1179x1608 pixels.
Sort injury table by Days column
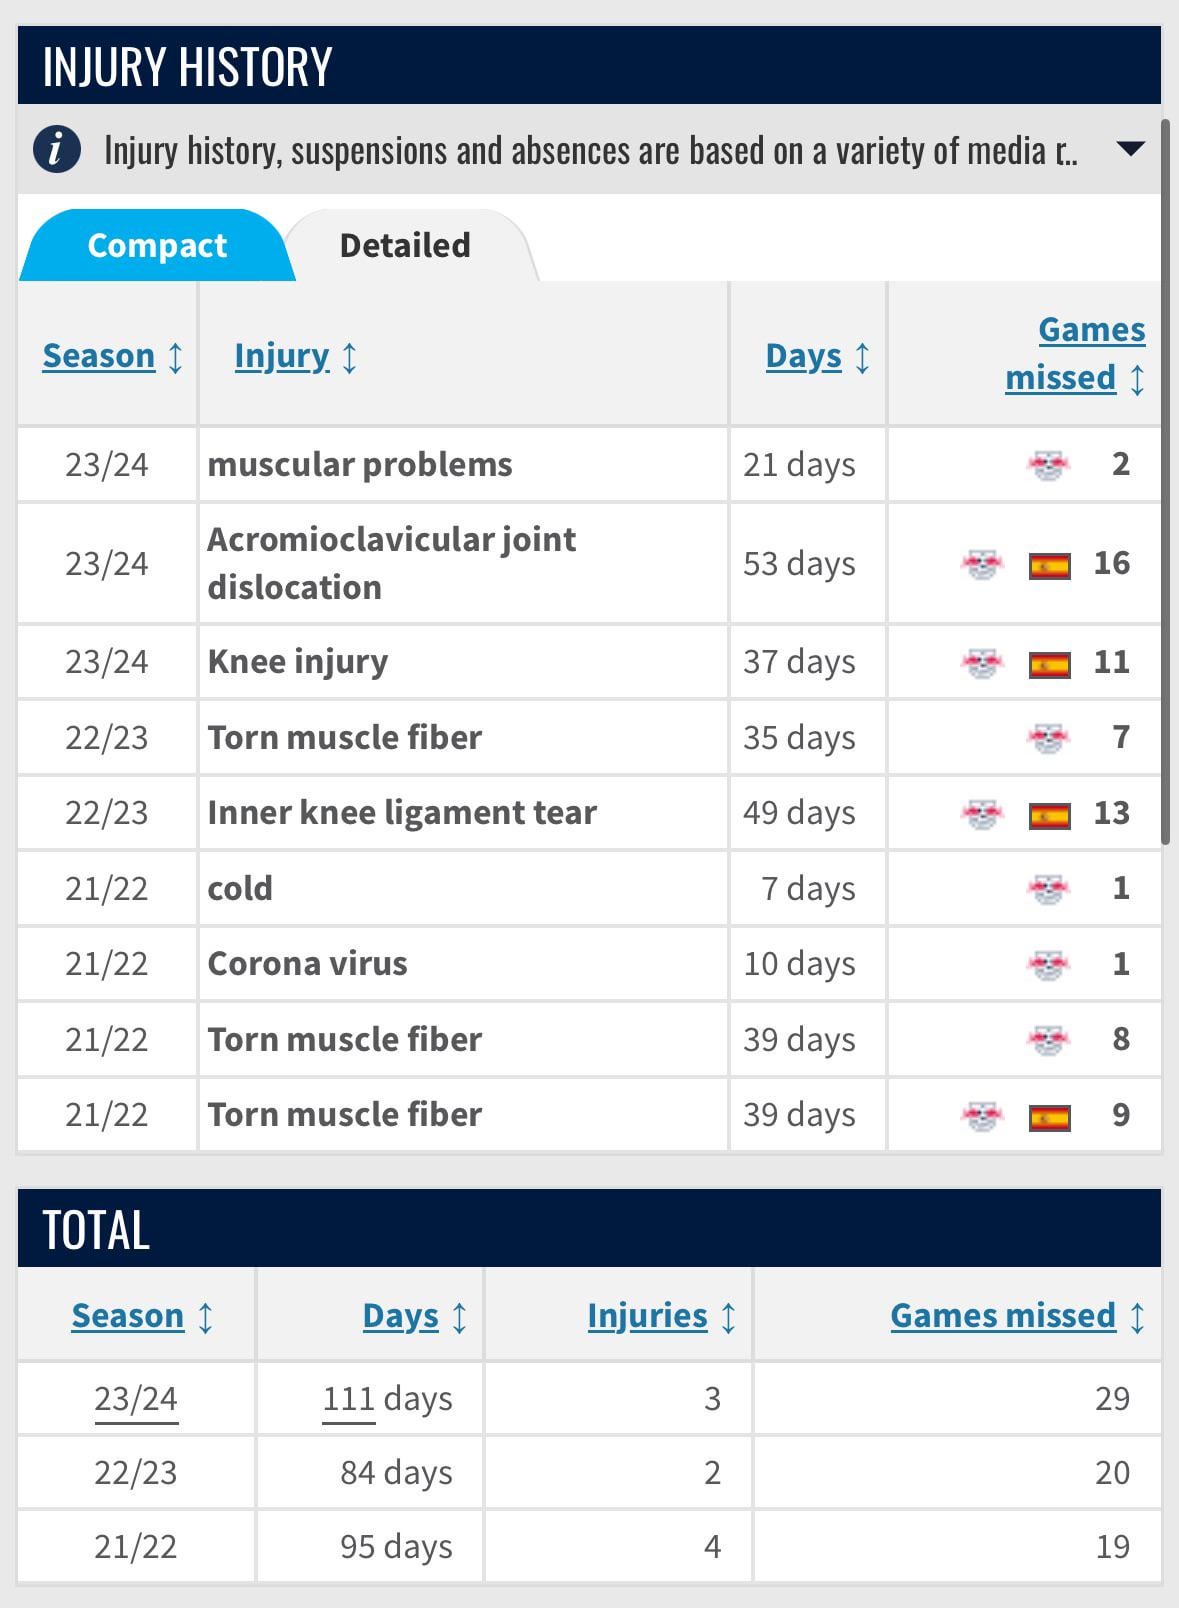coord(817,356)
